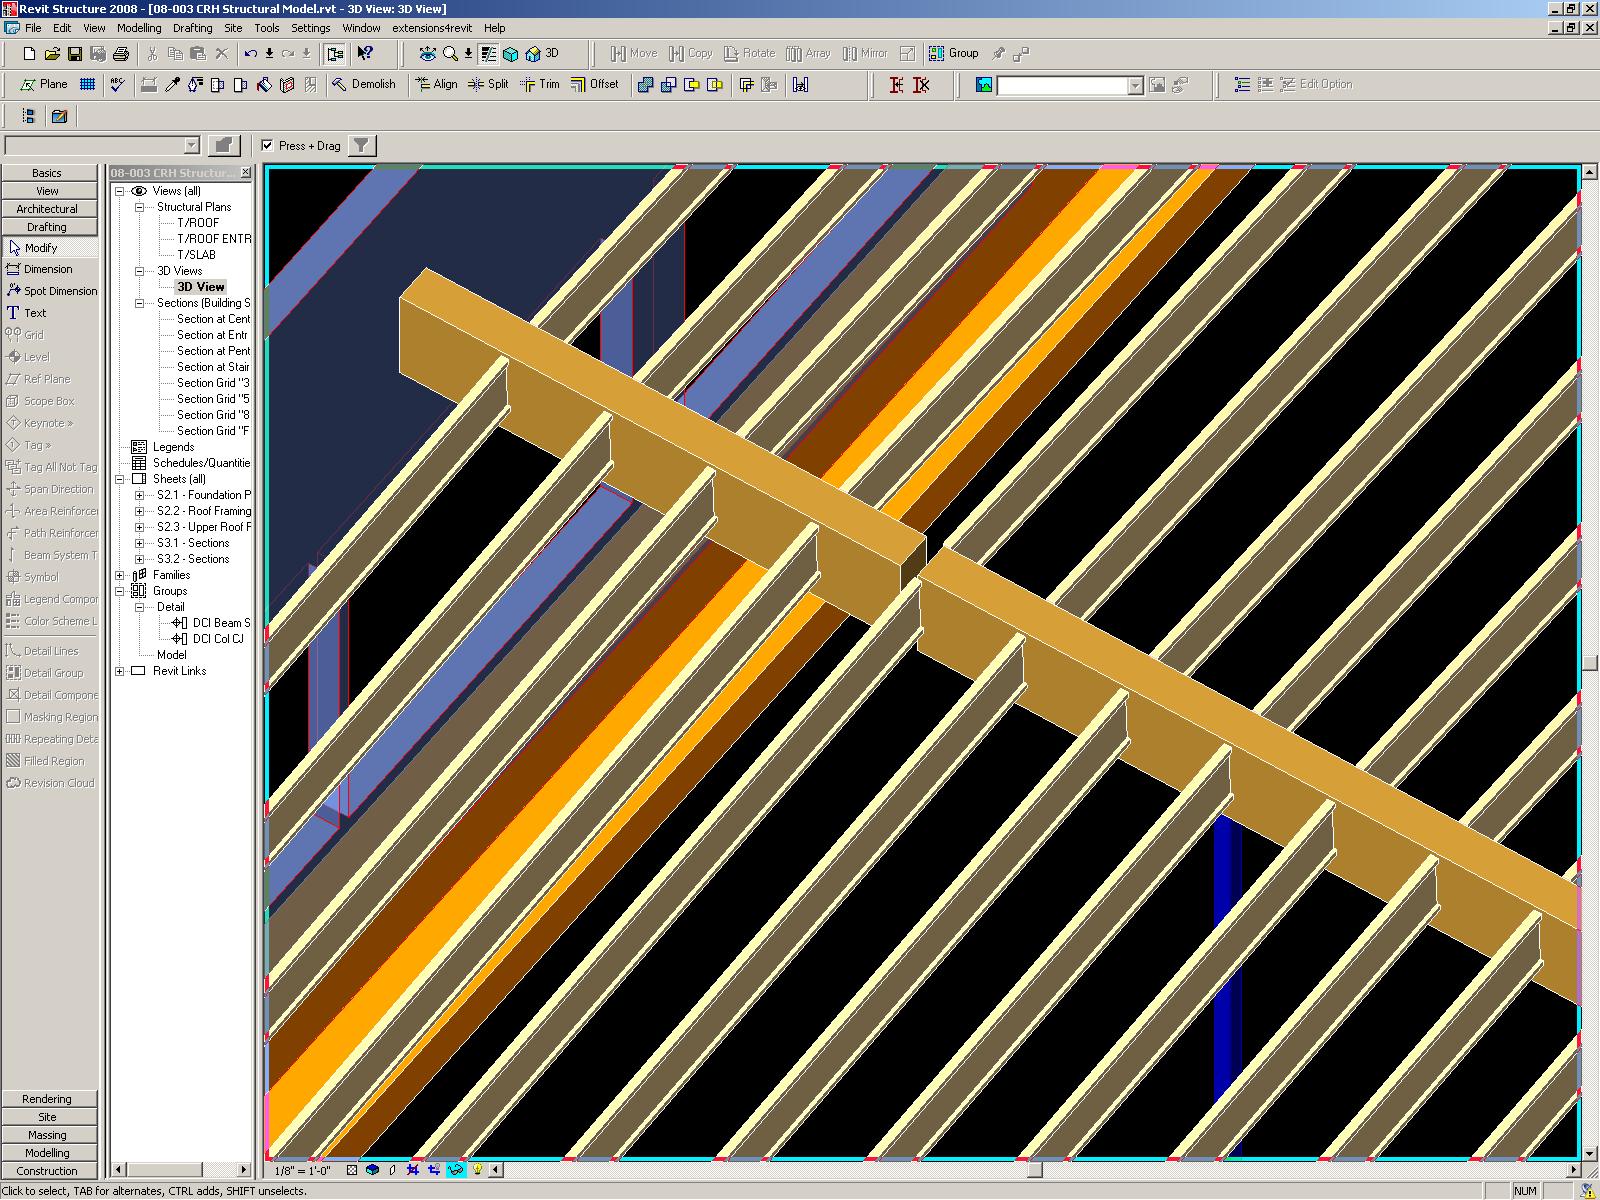Image resolution: width=1600 pixels, height=1200 pixels.
Task: Click the Save icon in toolbar
Action: pos(75,54)
